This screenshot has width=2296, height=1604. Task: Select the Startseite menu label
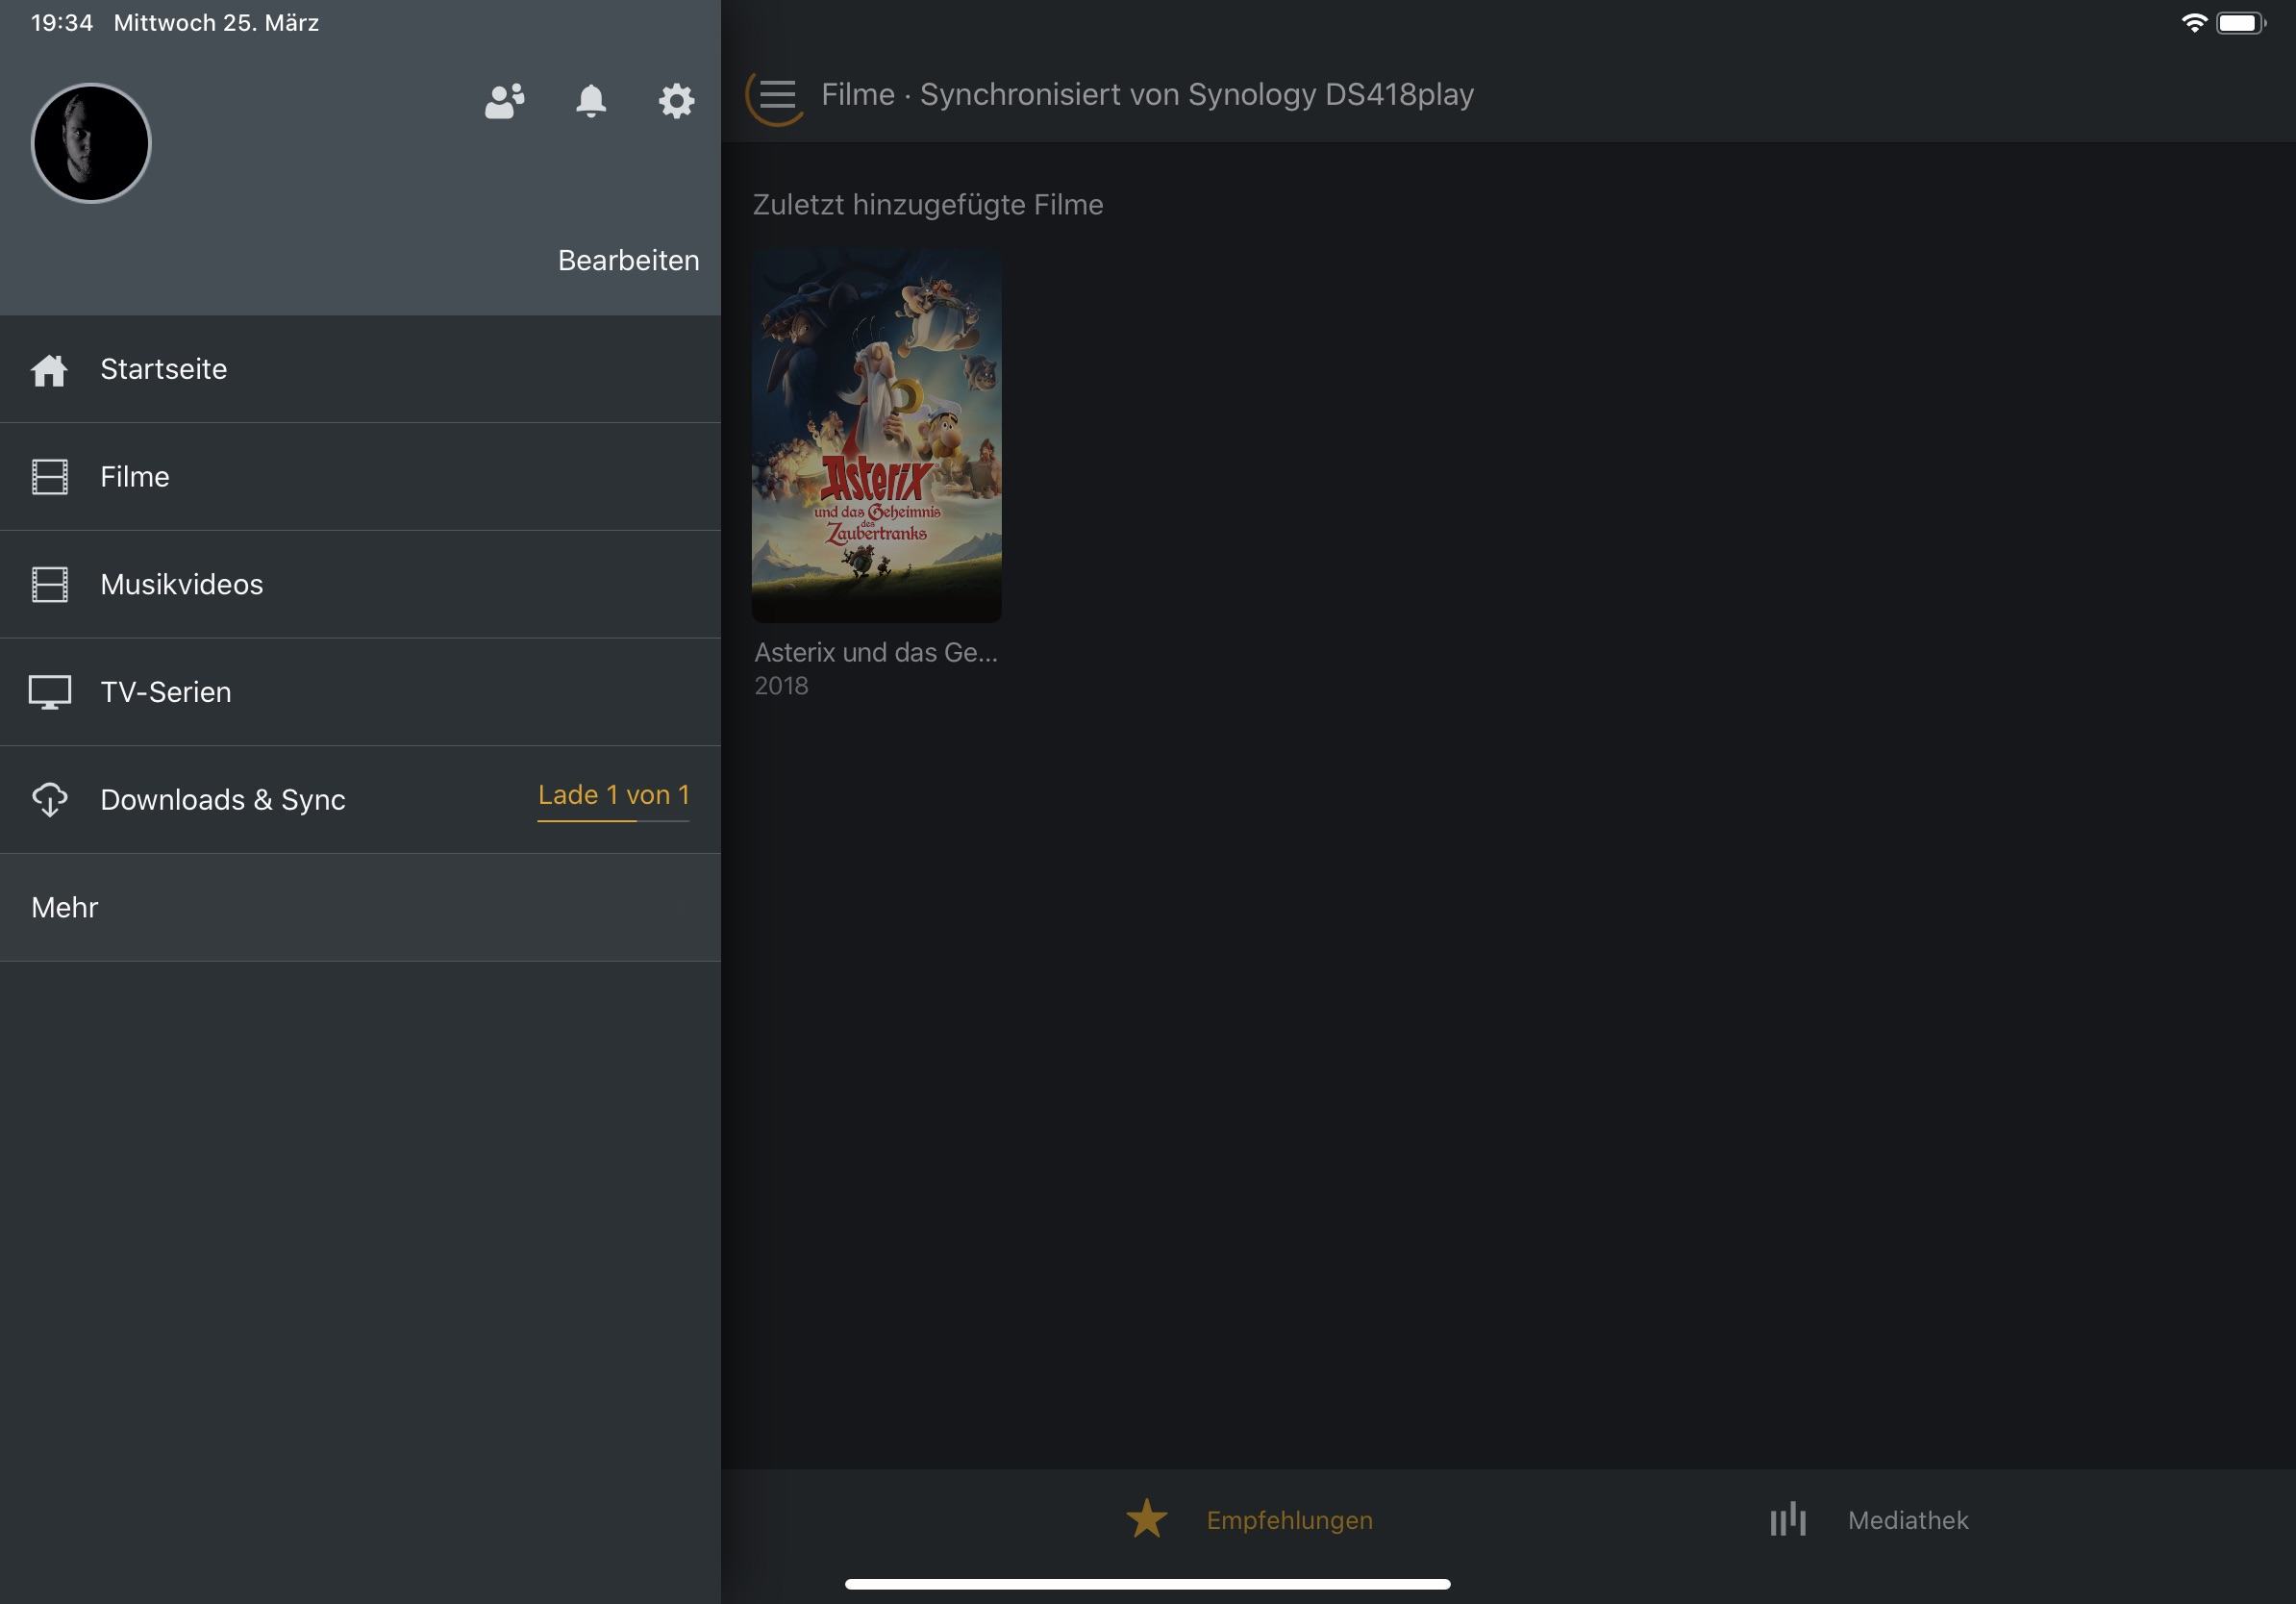[x=164, y=369]
